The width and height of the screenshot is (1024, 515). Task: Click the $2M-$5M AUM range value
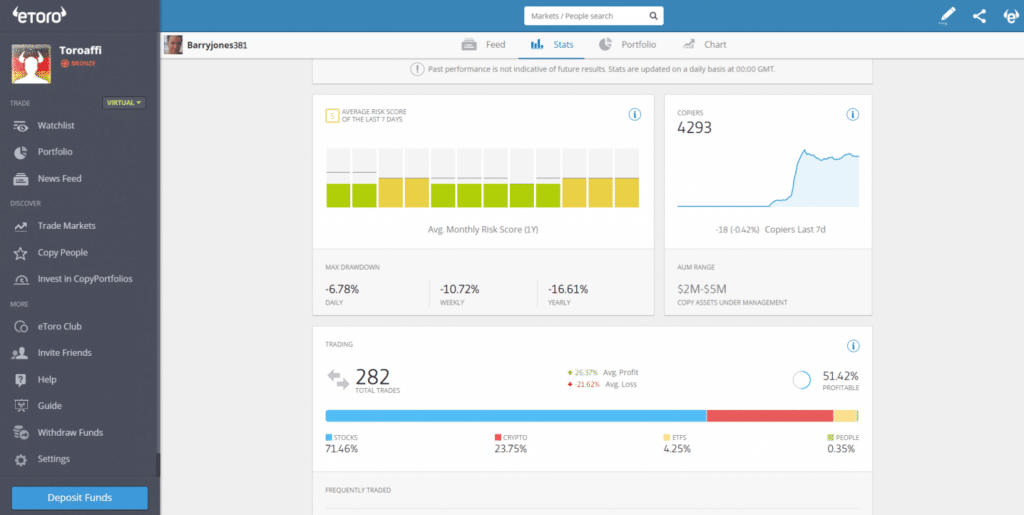(702, 289)
